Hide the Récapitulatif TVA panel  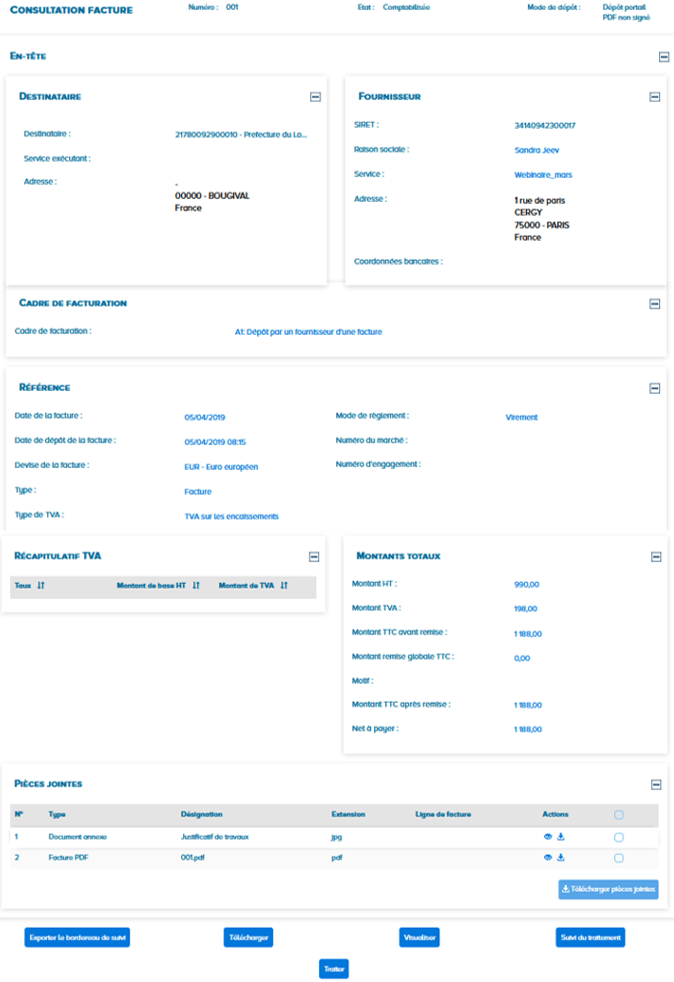314,557
